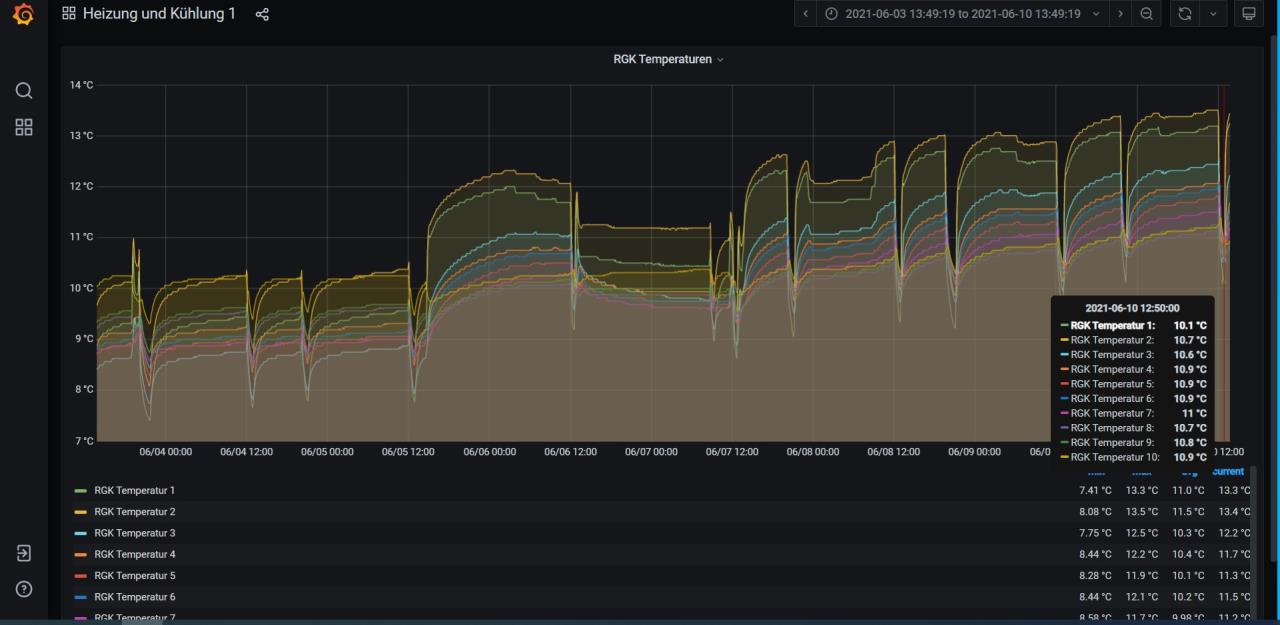Open the time range picker dropdown
Viewport: 1280px width, 625px height.
click(x=962, y=14)
